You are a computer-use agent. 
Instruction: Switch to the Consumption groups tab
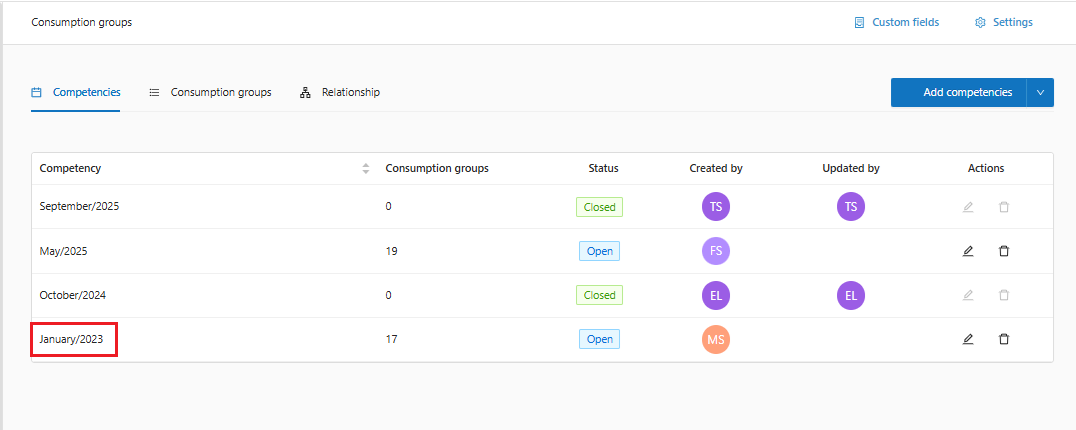(211, 92)
